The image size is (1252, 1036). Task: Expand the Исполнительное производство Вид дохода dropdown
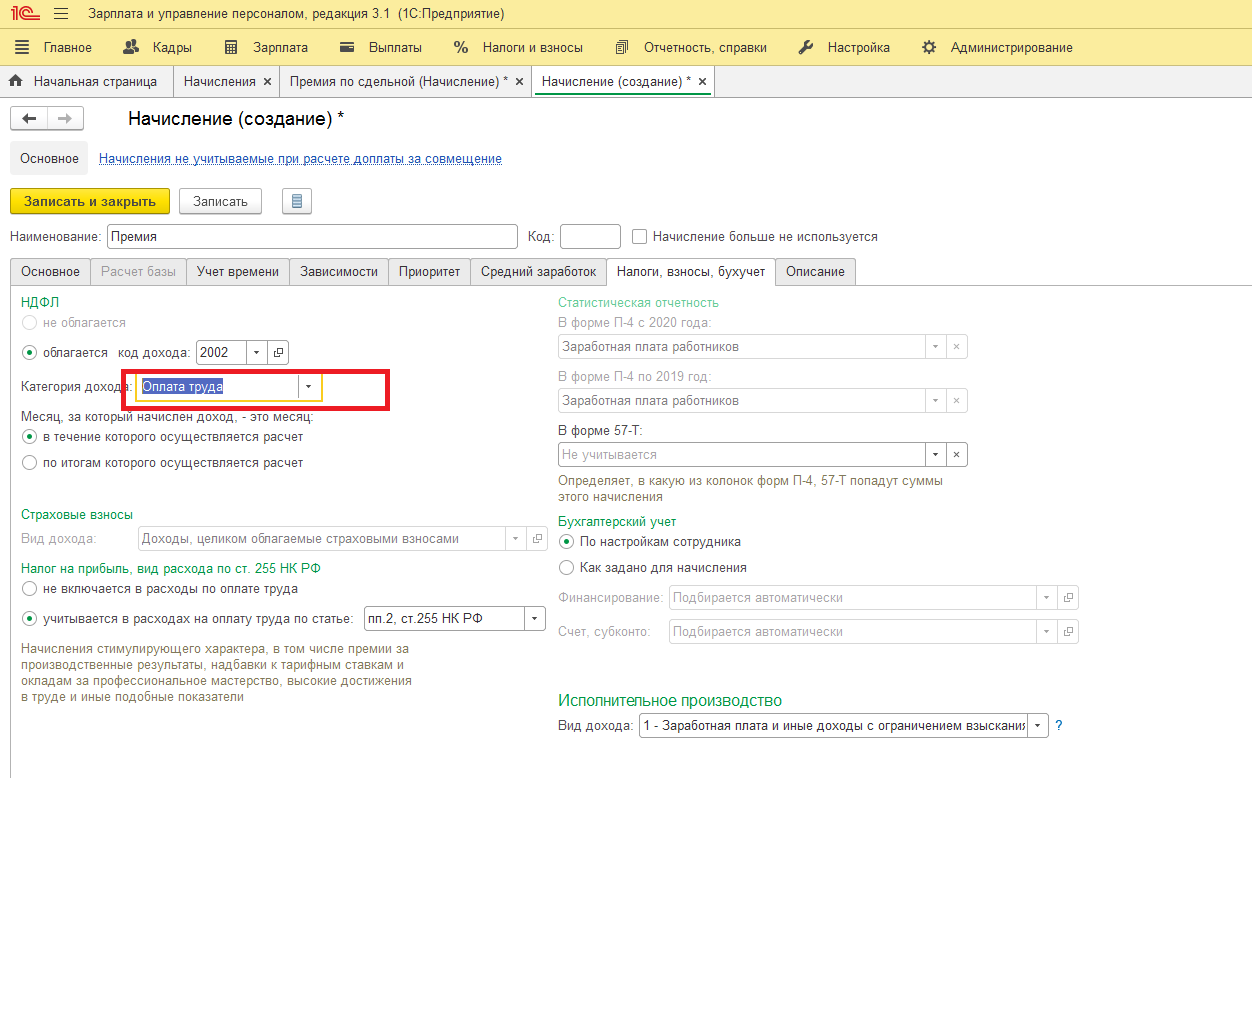(x=1037, y=726)
